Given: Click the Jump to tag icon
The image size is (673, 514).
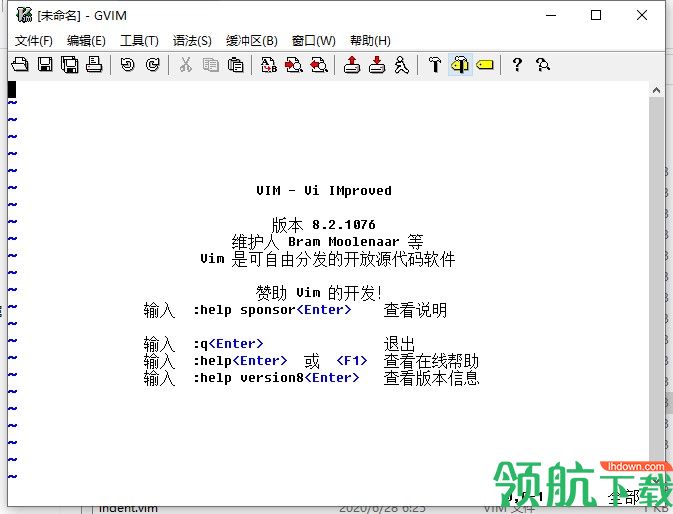Looking at the screenshot, I should pos(485,65).
